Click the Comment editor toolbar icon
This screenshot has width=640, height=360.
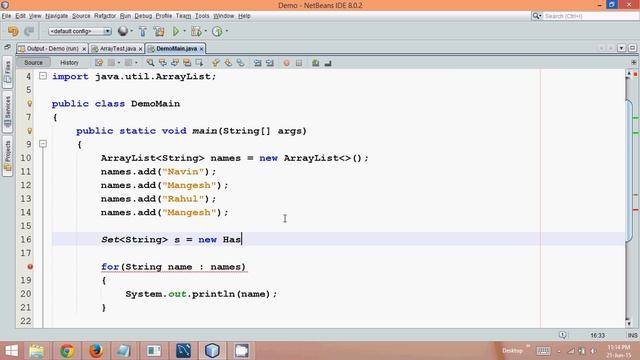pyautogui.click(x=316, y=63)
